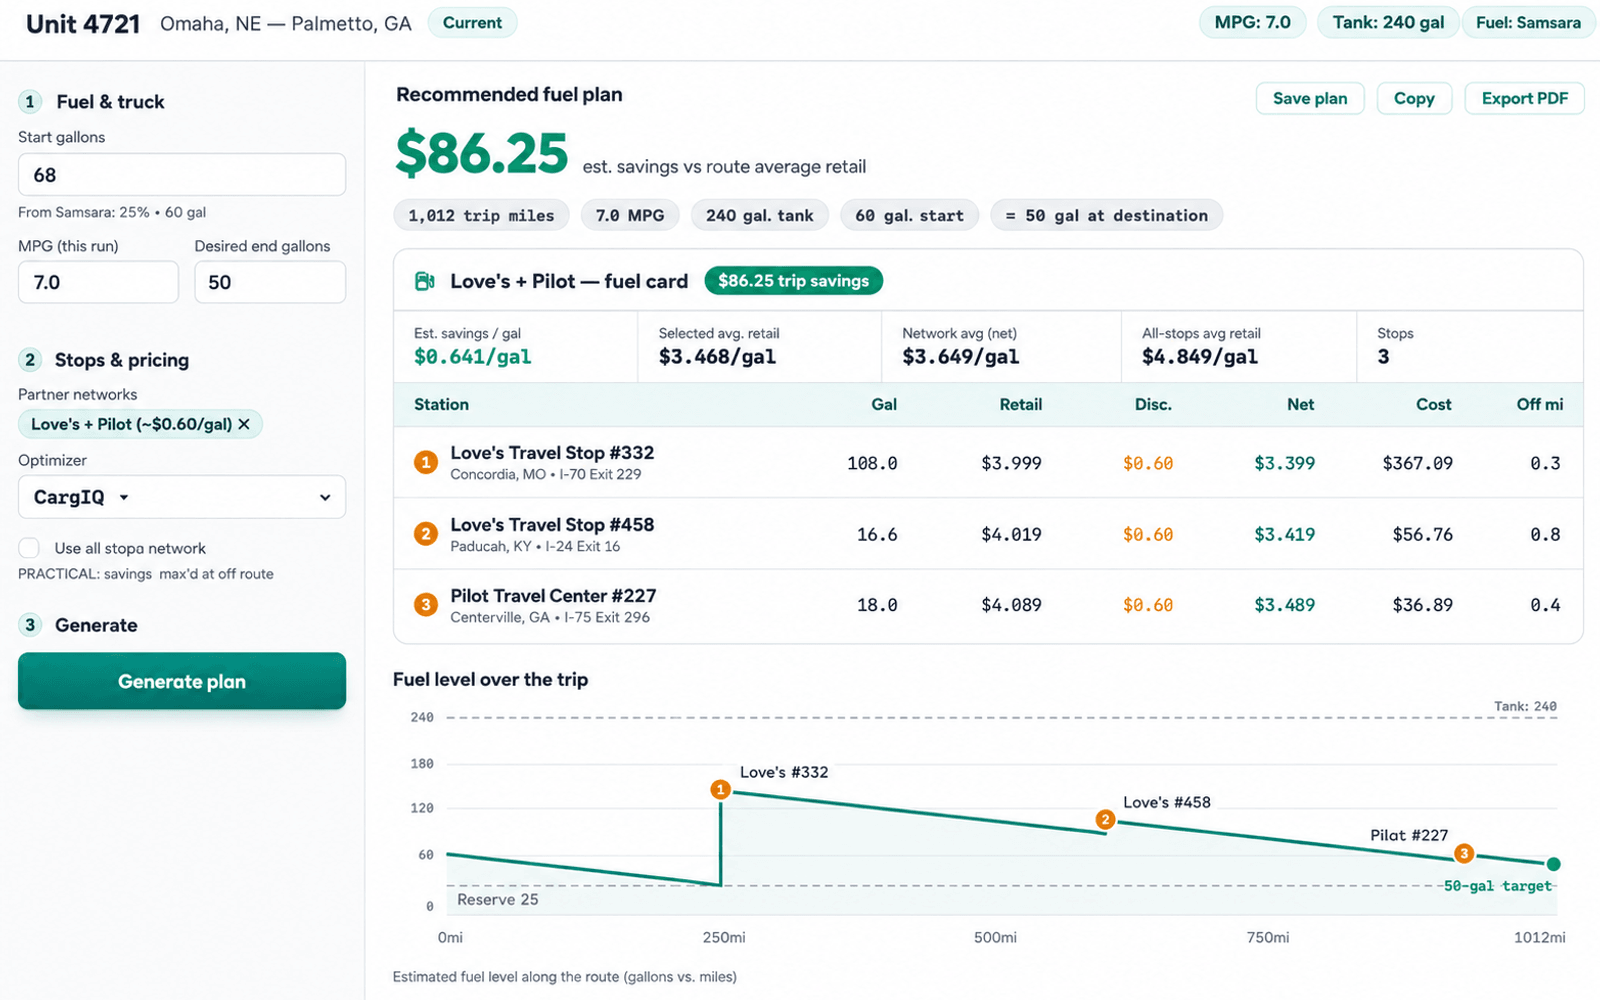This screenshot has width=1600, height=1000.
Task: Click the Off mi column header
Action: click(1540, 404)
